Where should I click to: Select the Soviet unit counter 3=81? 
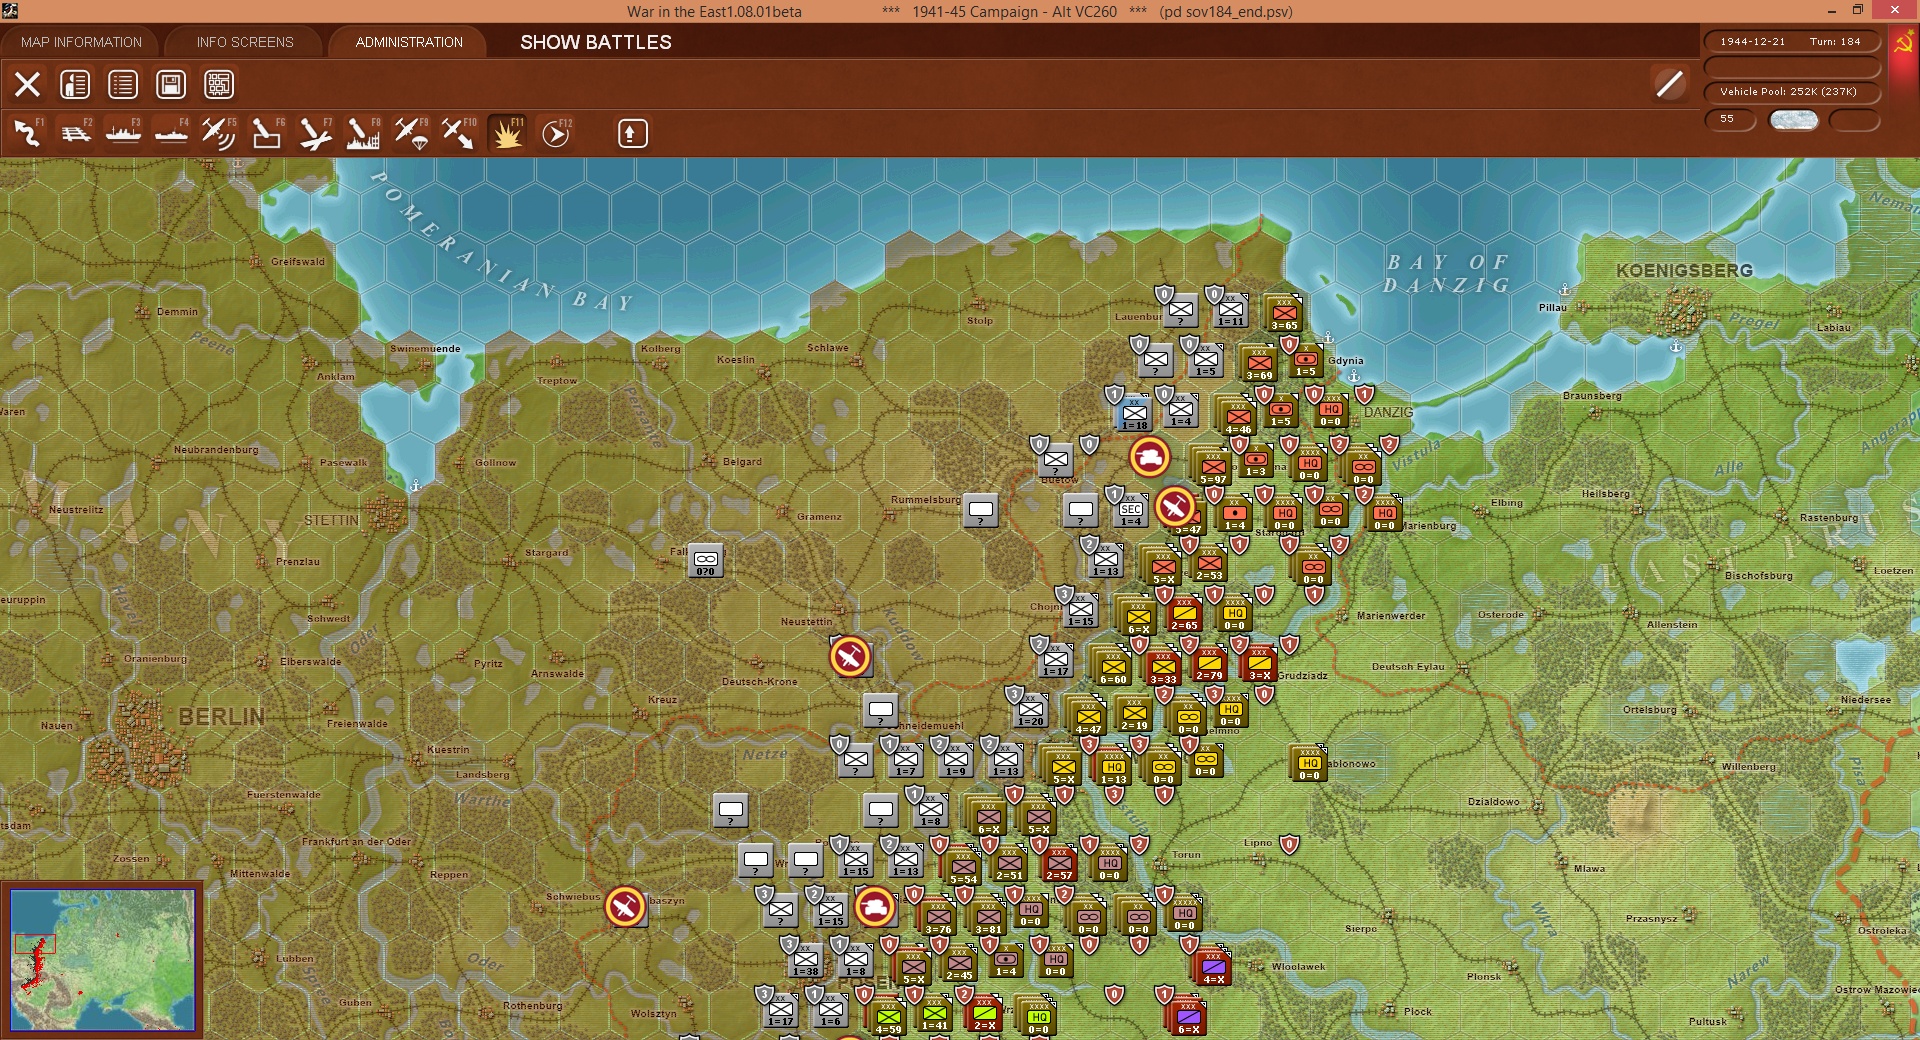click(987, 917)
